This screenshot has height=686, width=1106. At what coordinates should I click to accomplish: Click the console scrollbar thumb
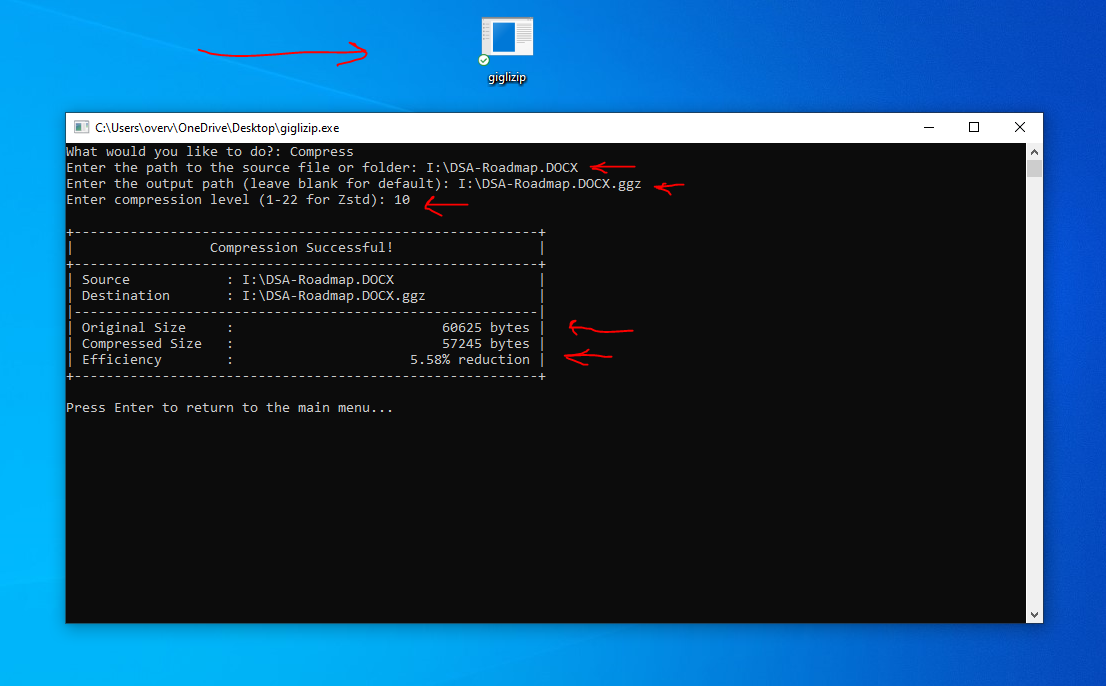(1034, 169)
